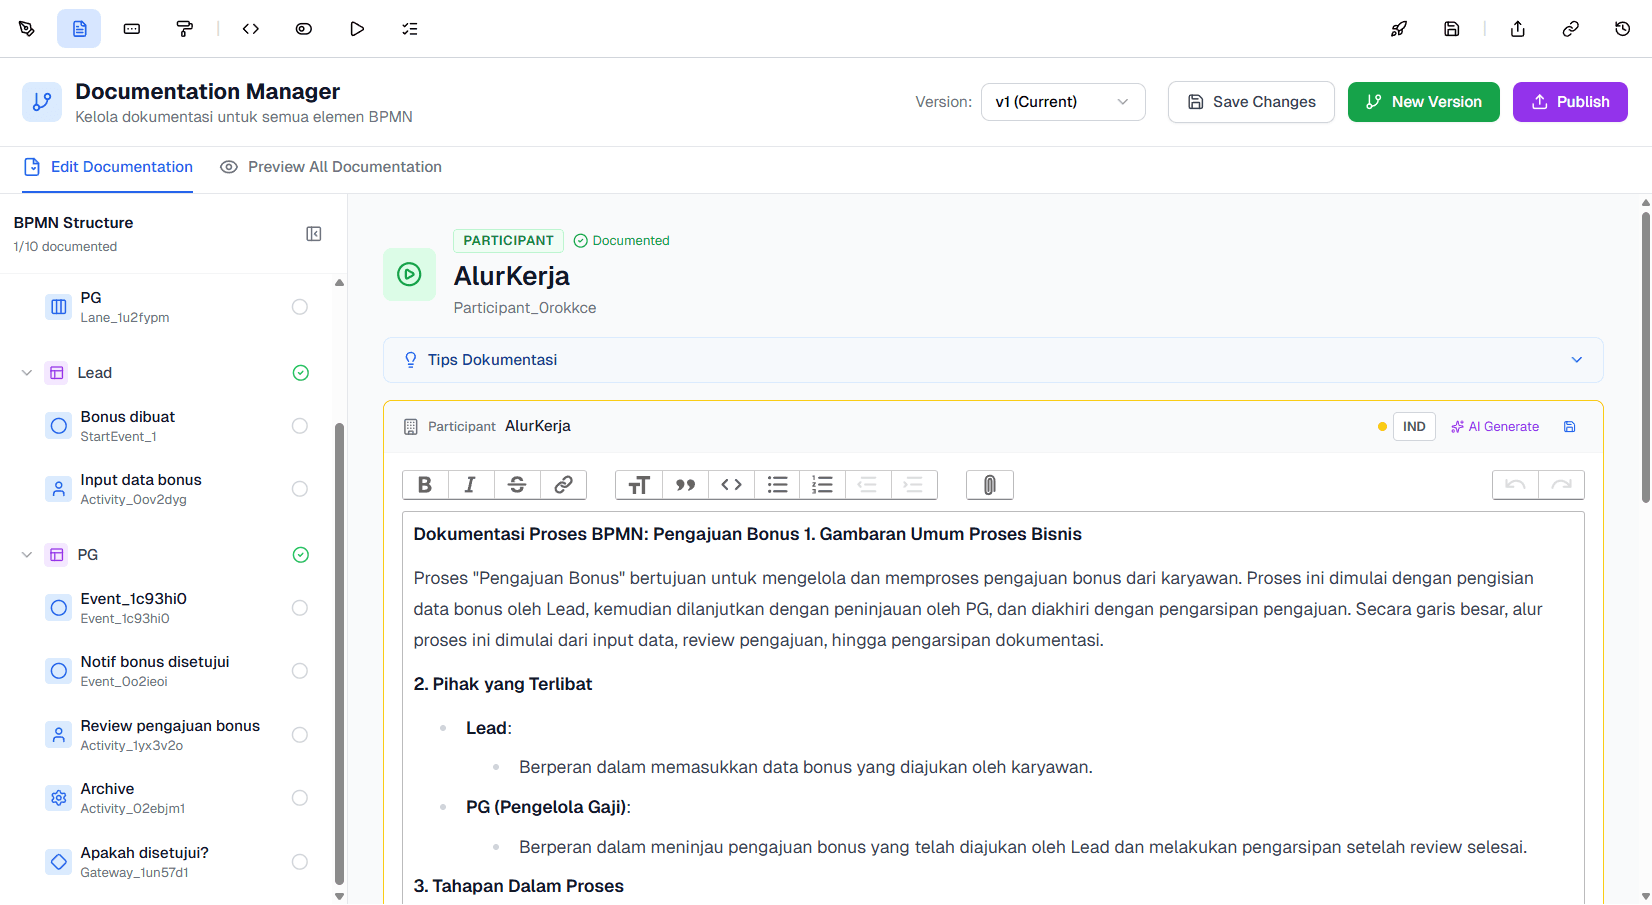Click the sidebar tree vertical scrollbar

[339, 650]
